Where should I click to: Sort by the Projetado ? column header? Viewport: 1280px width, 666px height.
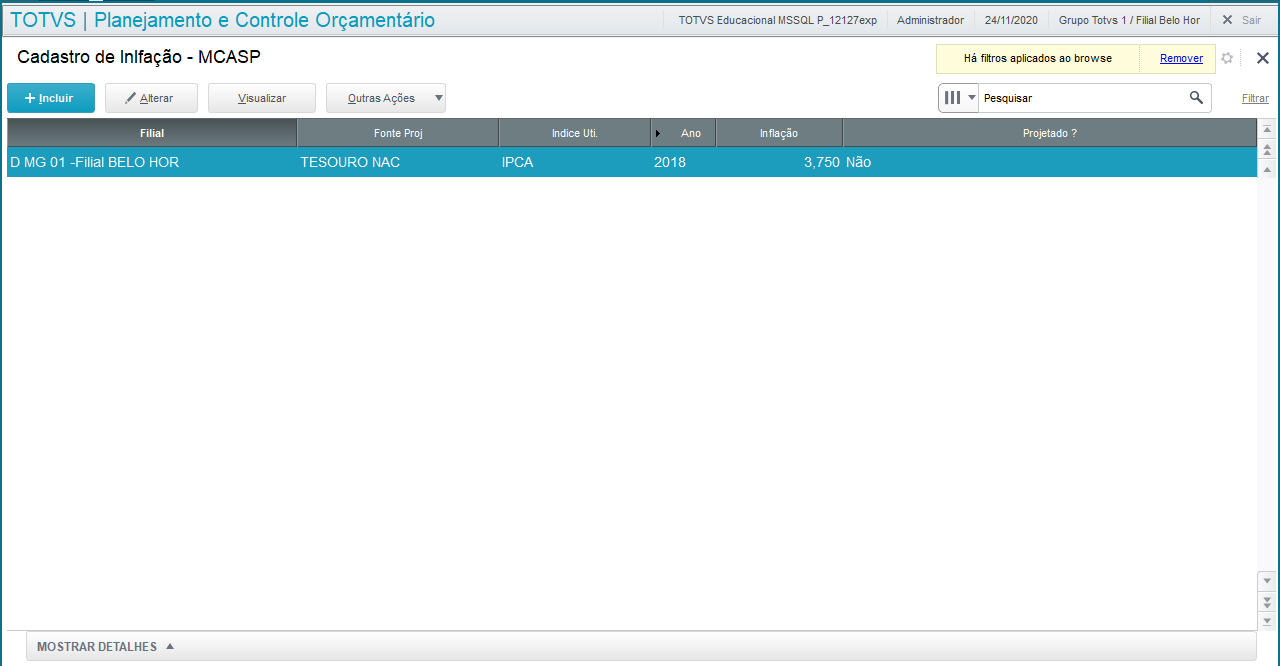point(1049,133)
